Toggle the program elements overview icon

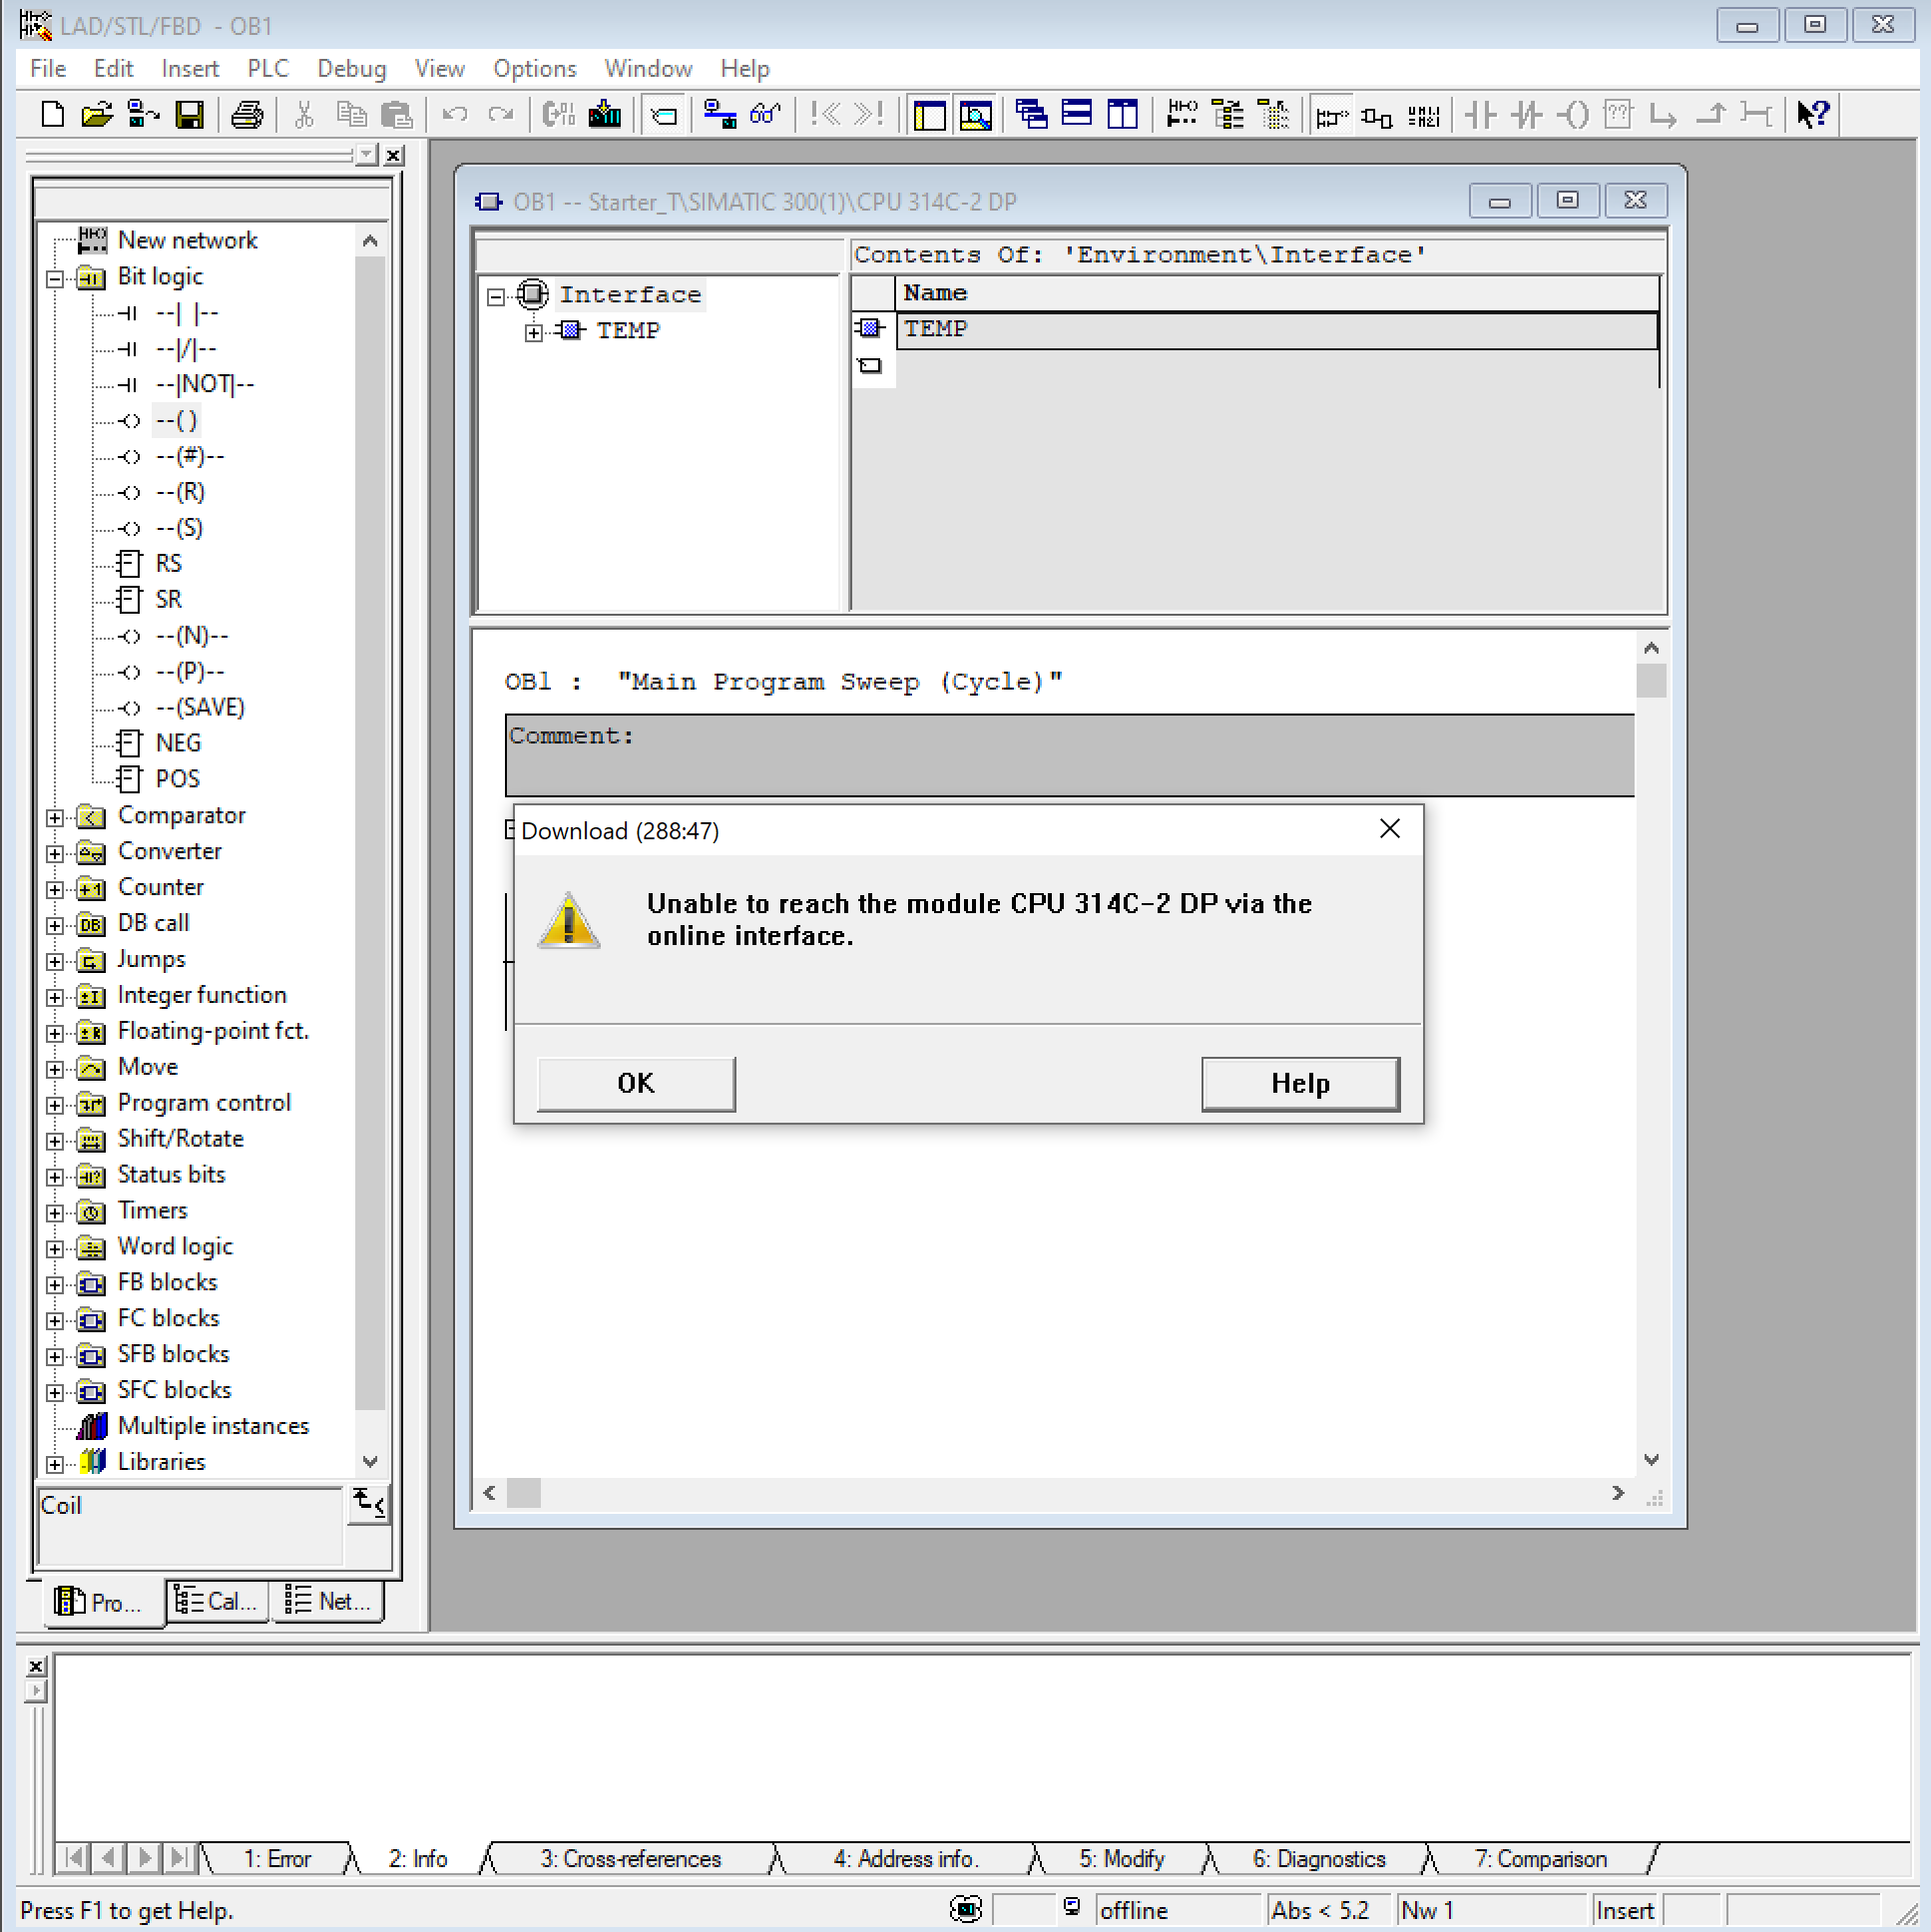click(929, 115)
